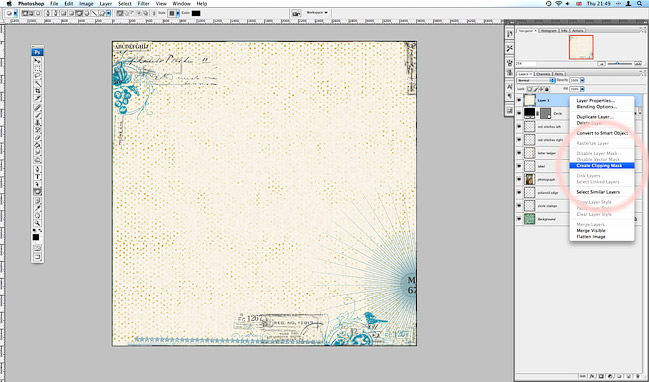The width and height of the screenshot is (649, 382).
Task: Switch to the Channels tab
Action: point(543,74)
